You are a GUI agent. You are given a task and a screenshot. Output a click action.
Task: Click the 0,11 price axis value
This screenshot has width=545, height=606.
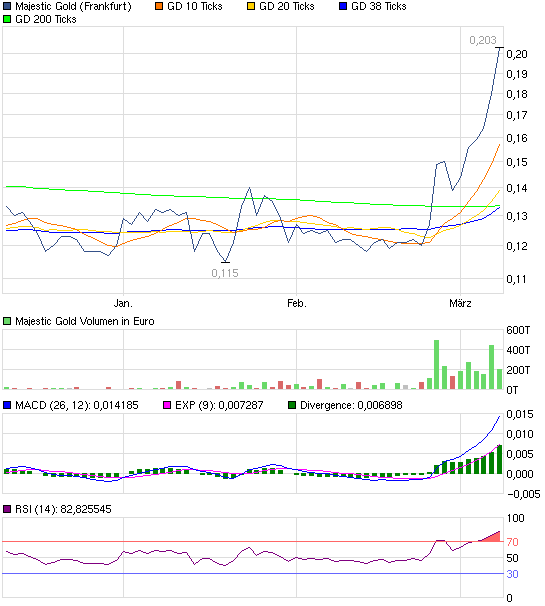[517, 279]
